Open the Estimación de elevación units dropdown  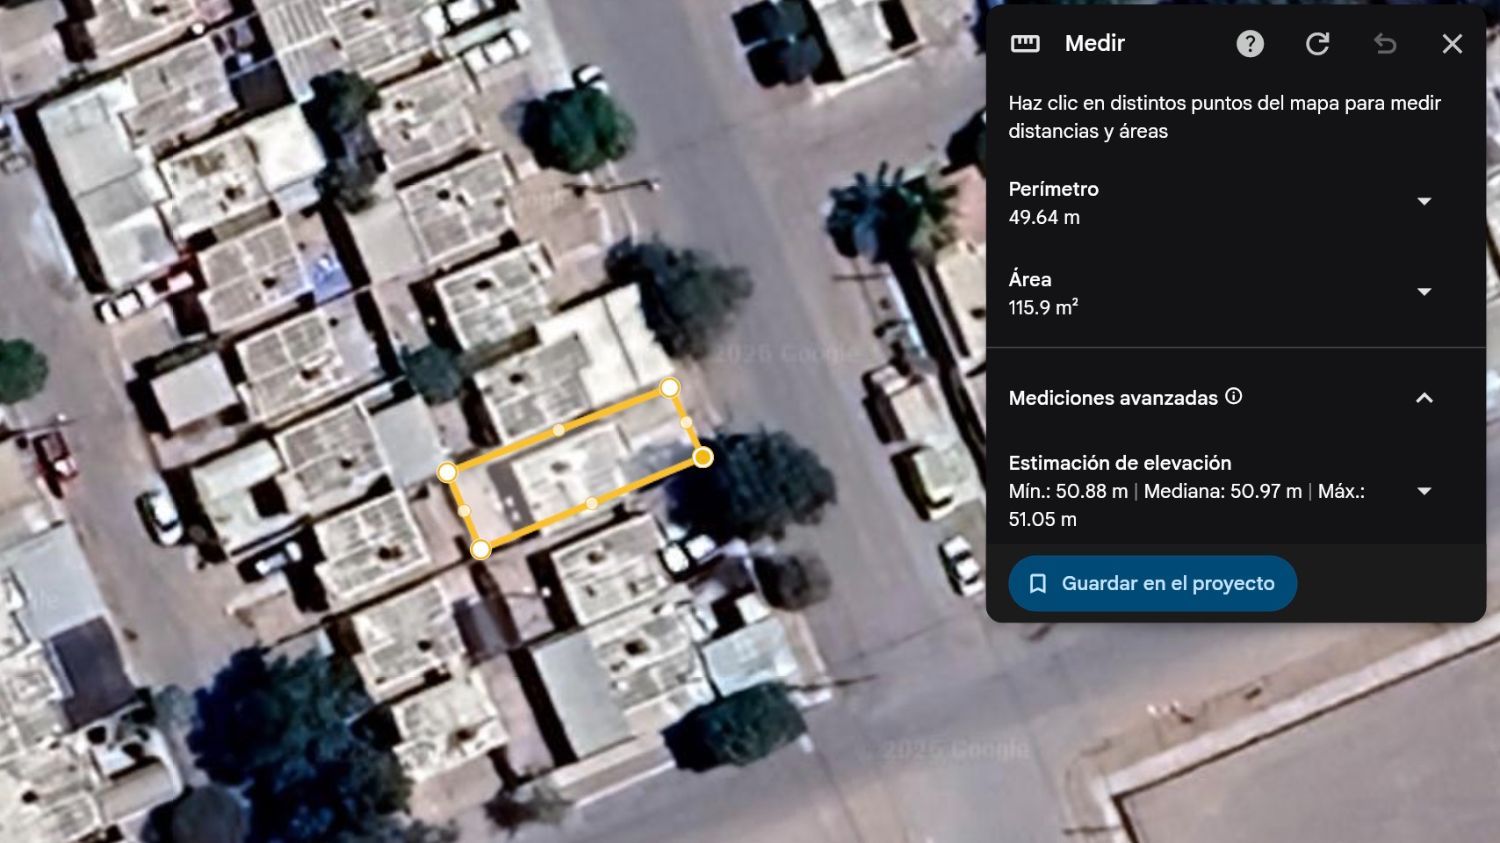(1424, 491)
